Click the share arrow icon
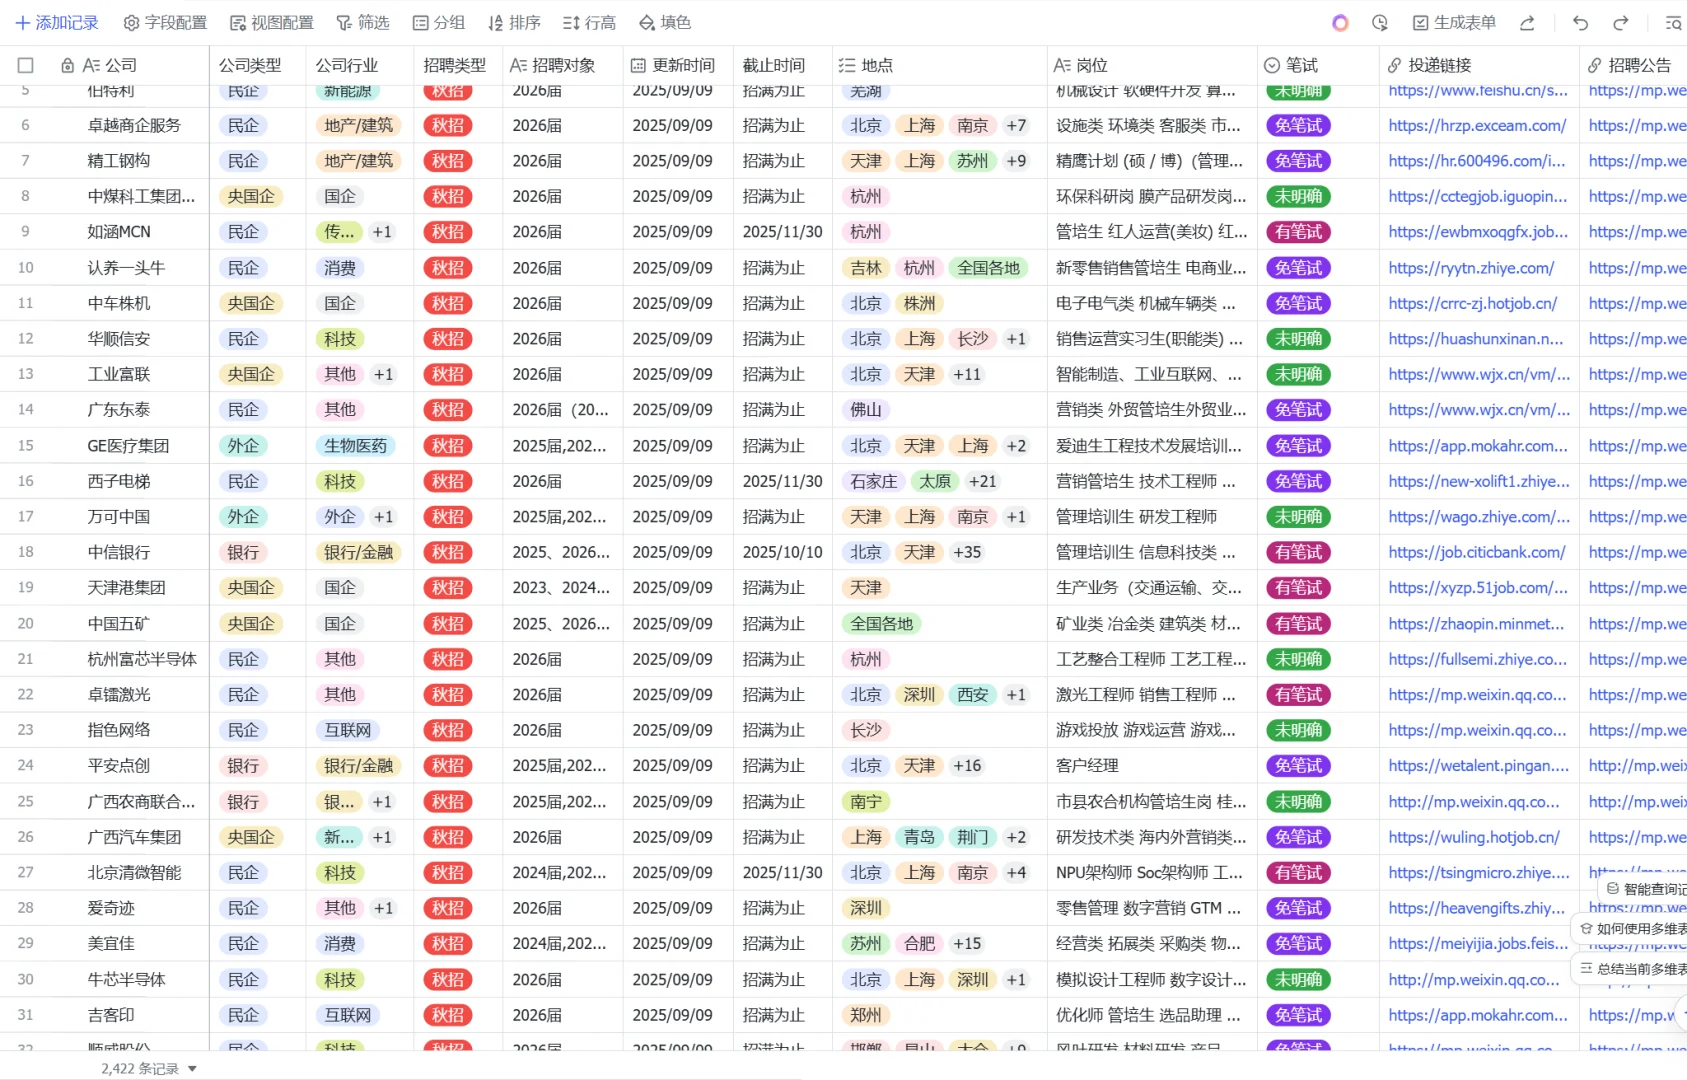Screen dimensions: 1687x1080 click(x=1527, y=23)
